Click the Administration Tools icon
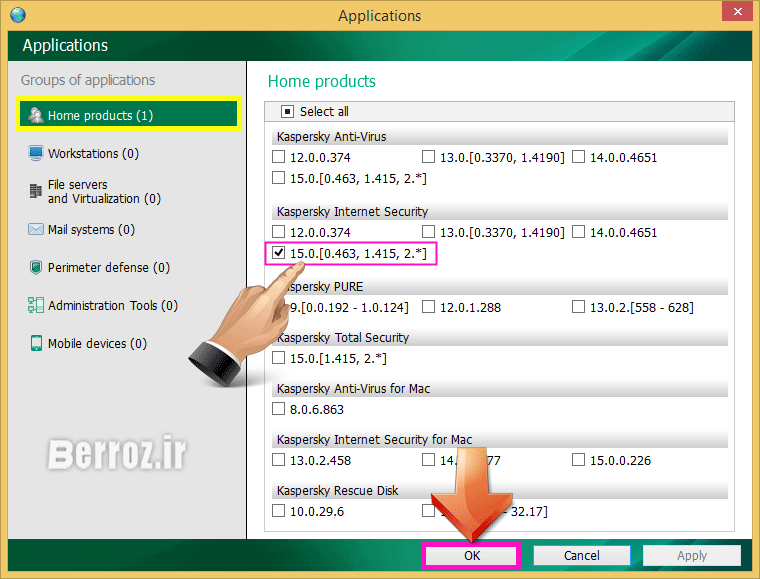The image size is (760, 579). (35, 305)
